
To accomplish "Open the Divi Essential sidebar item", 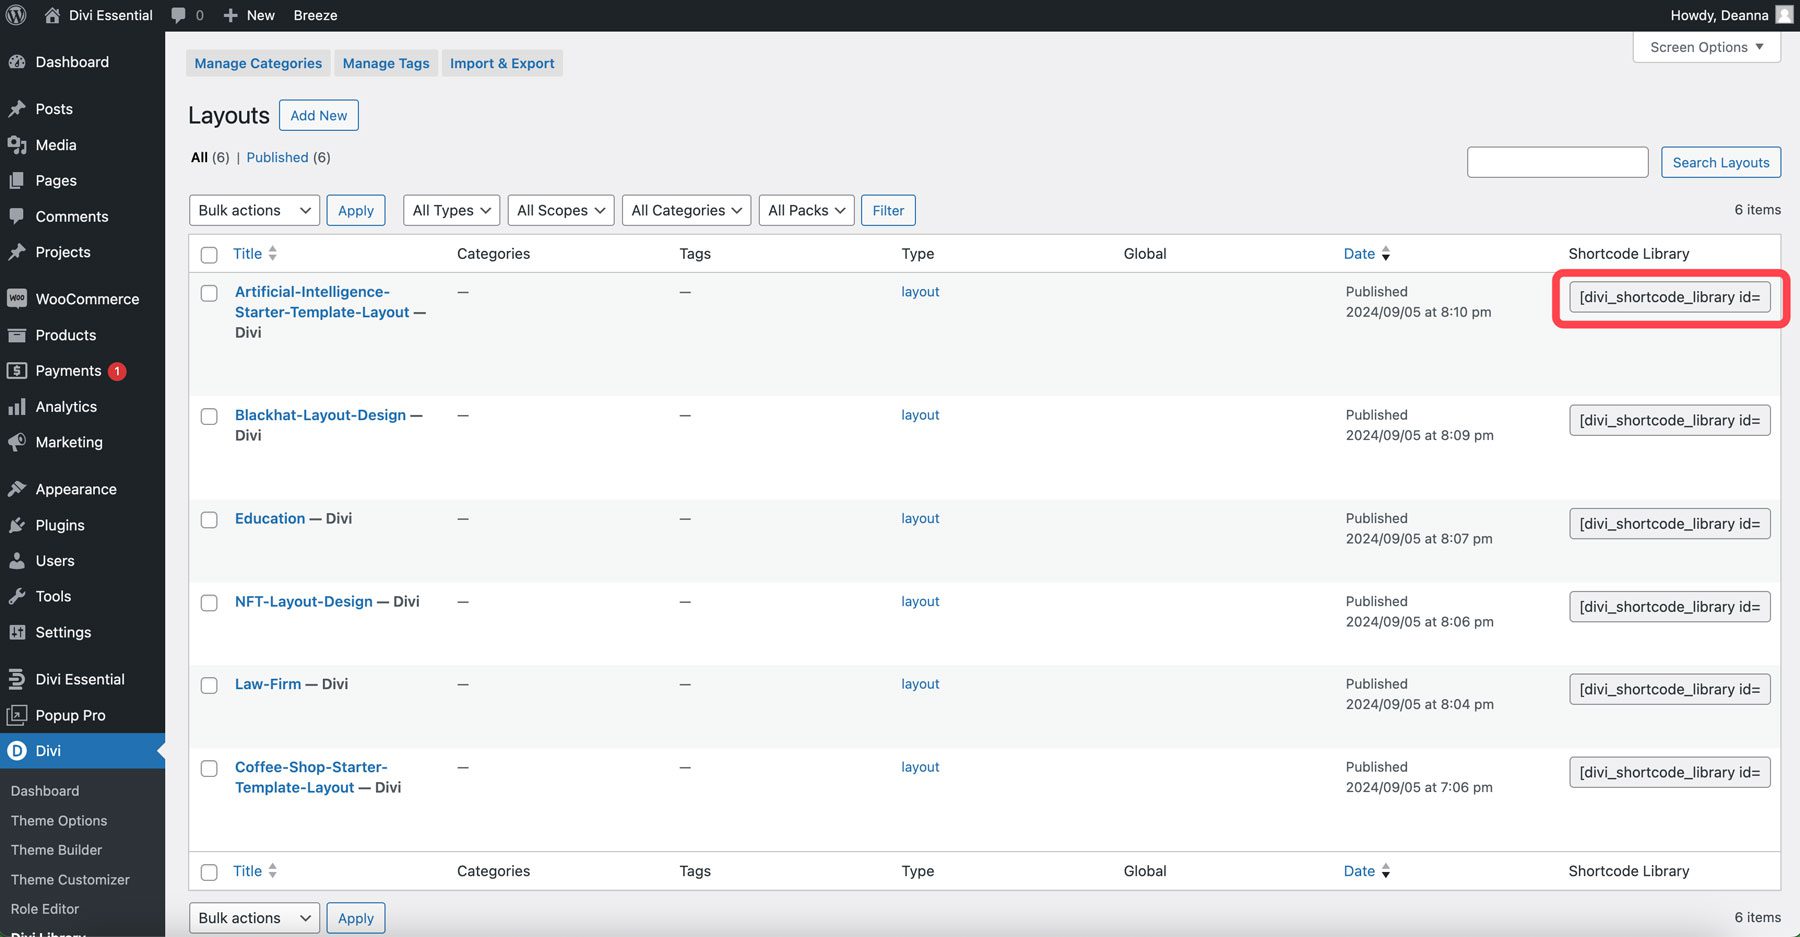I will pos(81,678).
